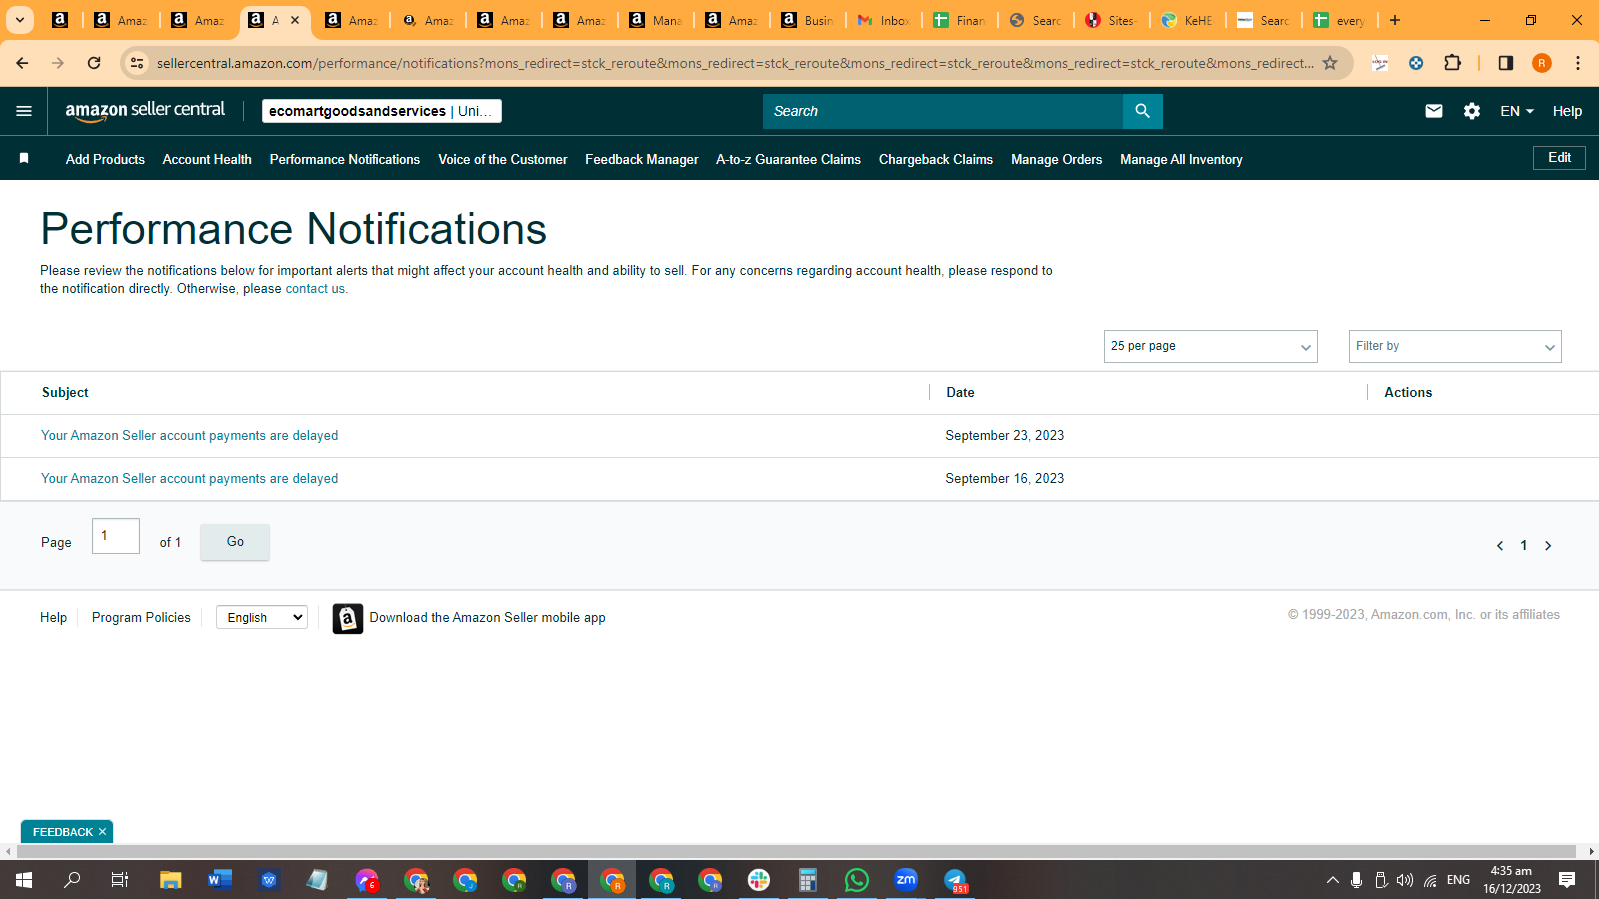The width and height of the screenshot is (1599, 899).
Task: Click the Edit bookmarks button
Action: tap(1559, 158)
